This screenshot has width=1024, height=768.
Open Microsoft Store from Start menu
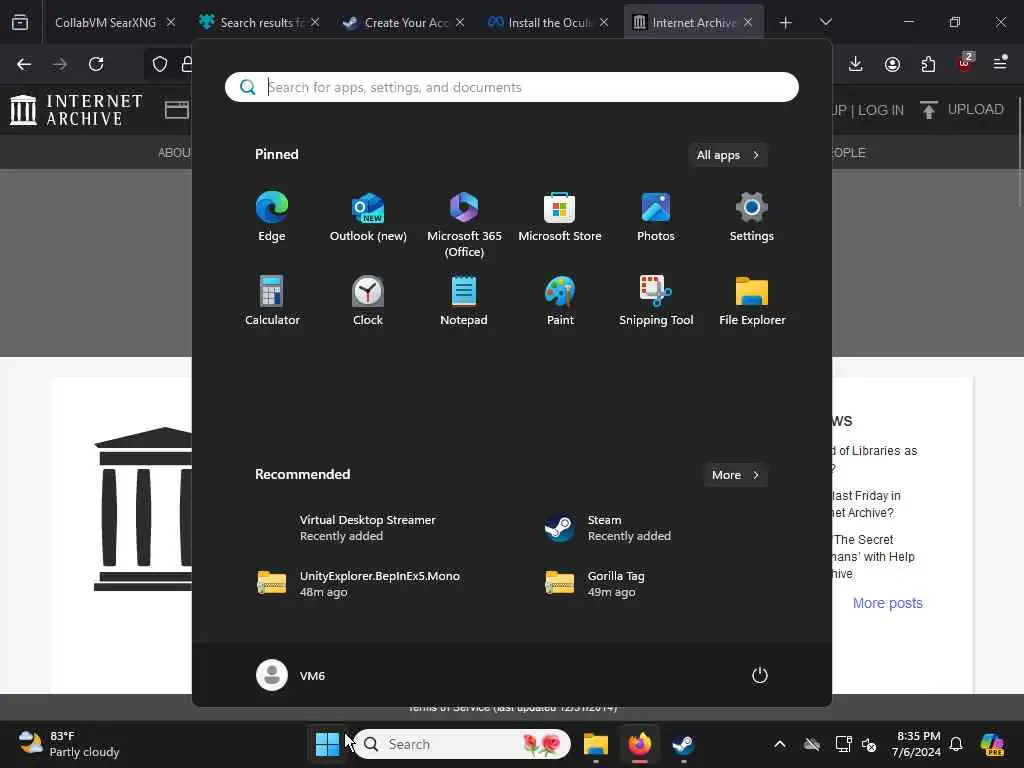pyautogui.click(x=560, y=217)
